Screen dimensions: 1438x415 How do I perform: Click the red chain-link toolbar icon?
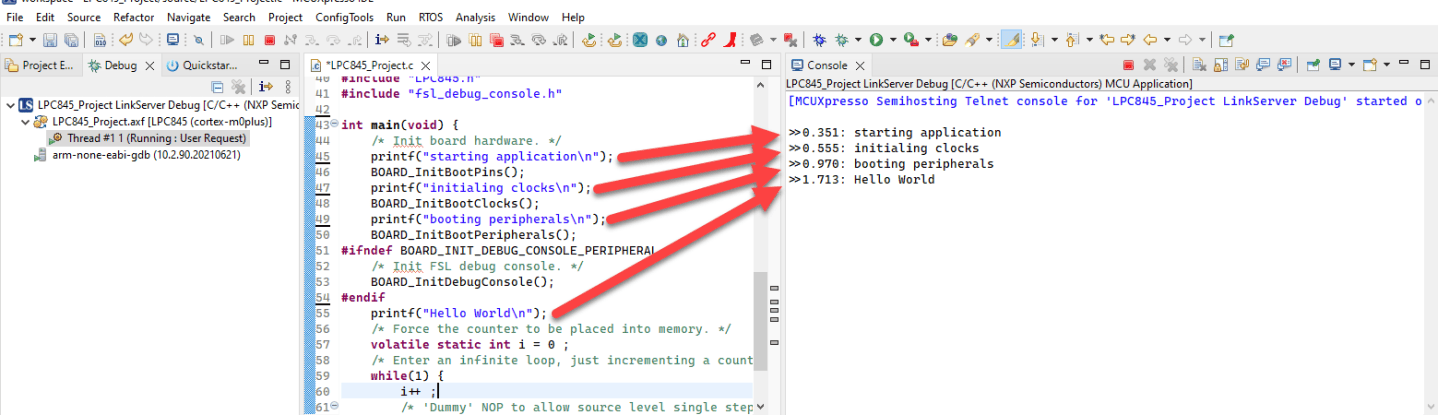(707, 40)
